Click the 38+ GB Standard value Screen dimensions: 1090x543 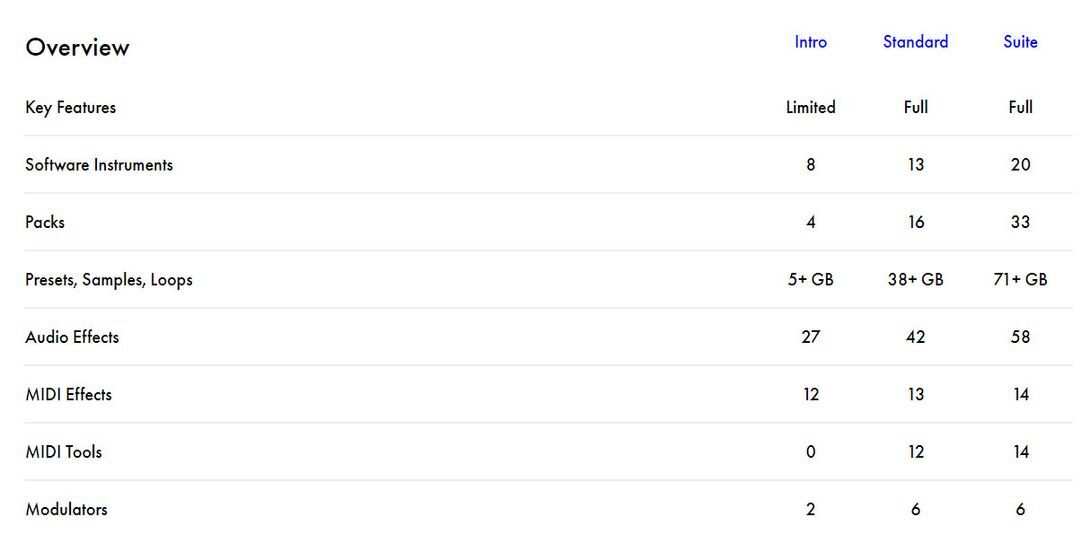pos(915,280)
